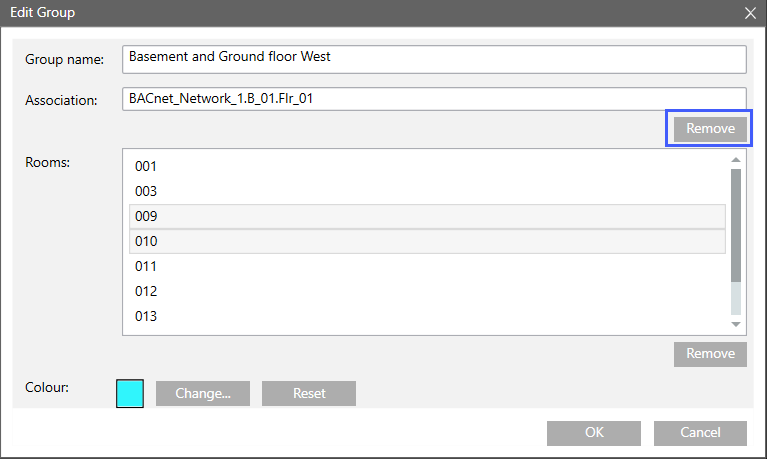
Task: Focus the Association field with BACnet path
Action: coord(432,99)
